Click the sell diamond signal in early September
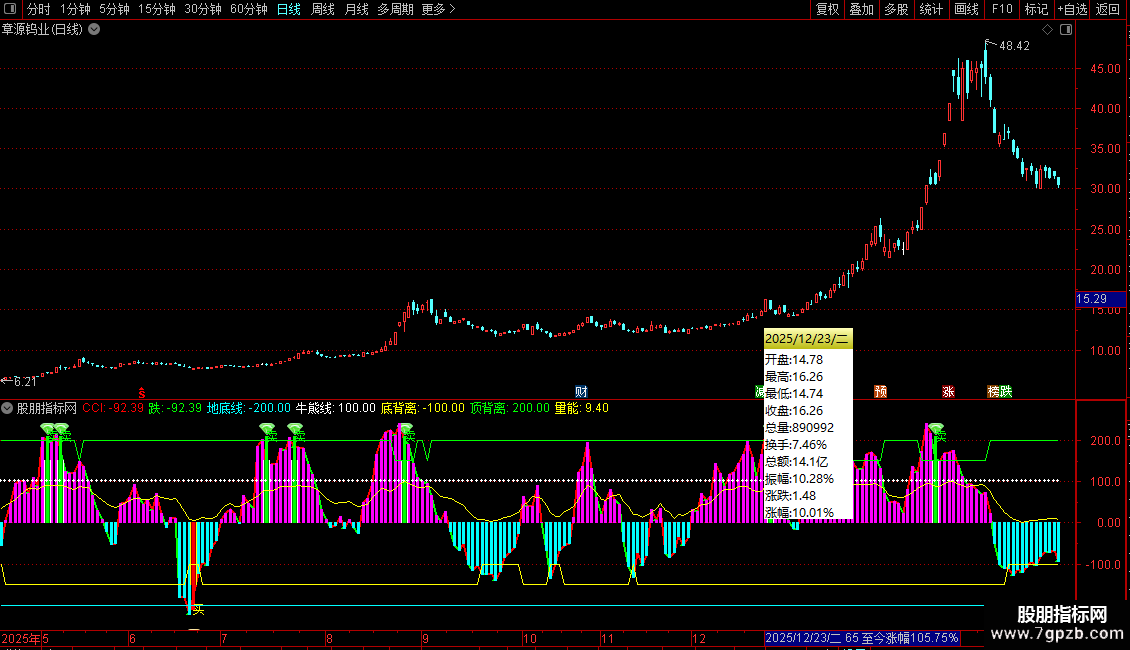The image size is (1130, 650). pos(406,428)
